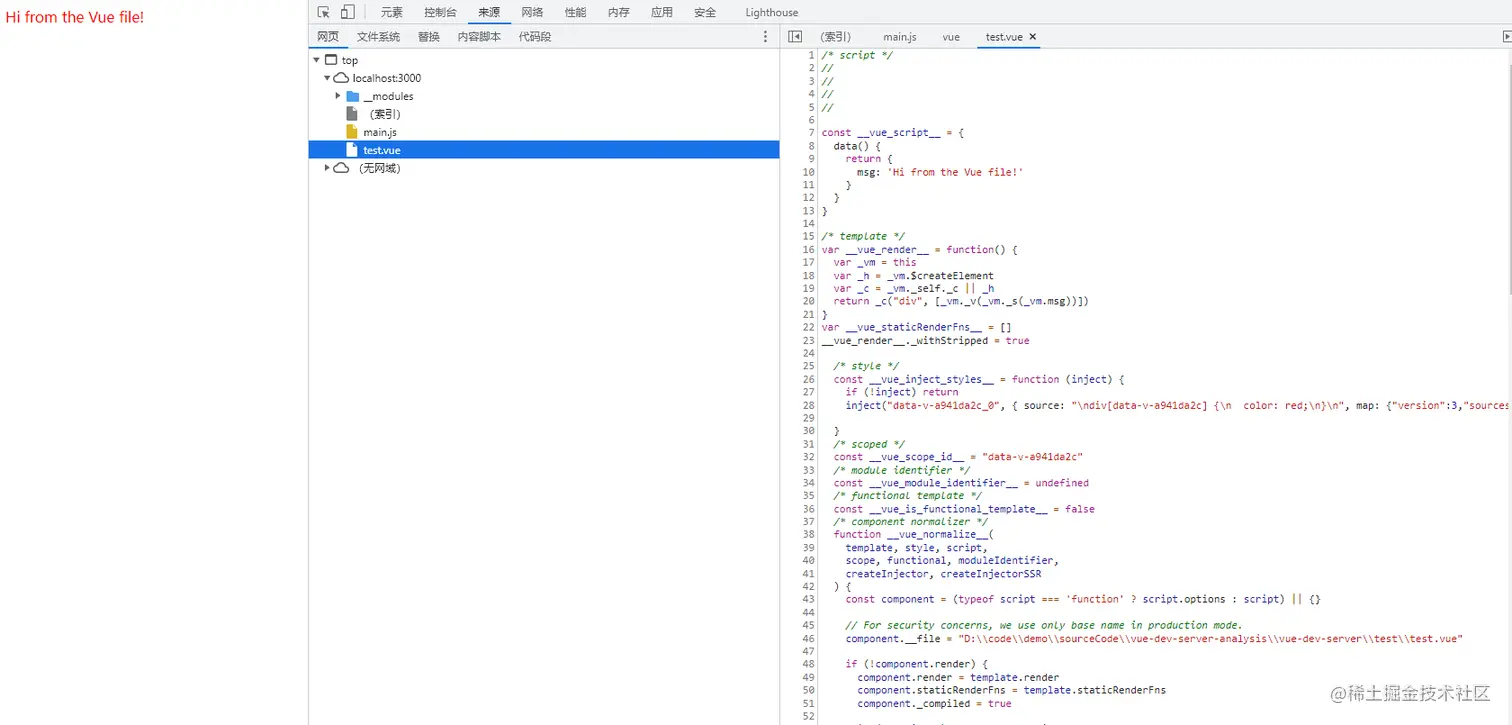Click the 'if (!component.render) {' line

[916, 664]
